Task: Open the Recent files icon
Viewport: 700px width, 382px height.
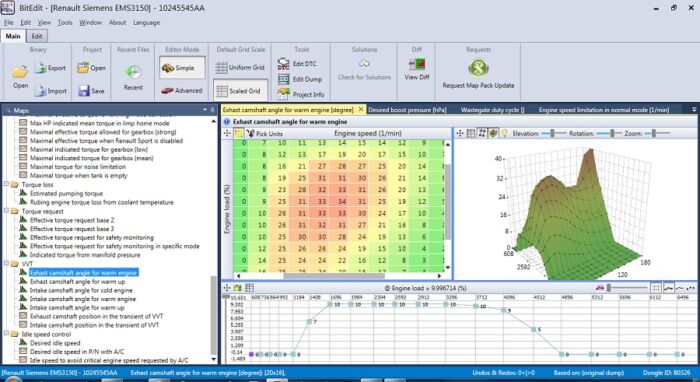Action: (133, 72)
